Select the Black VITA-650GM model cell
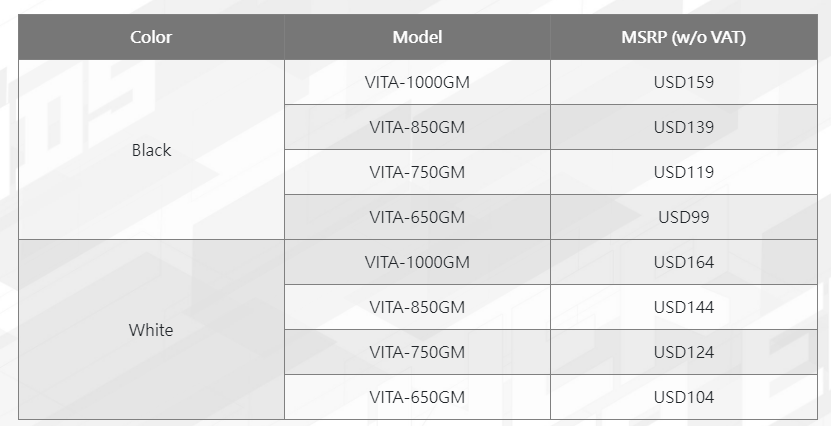This screenshot has width=831, height=426. pos(417,217)
